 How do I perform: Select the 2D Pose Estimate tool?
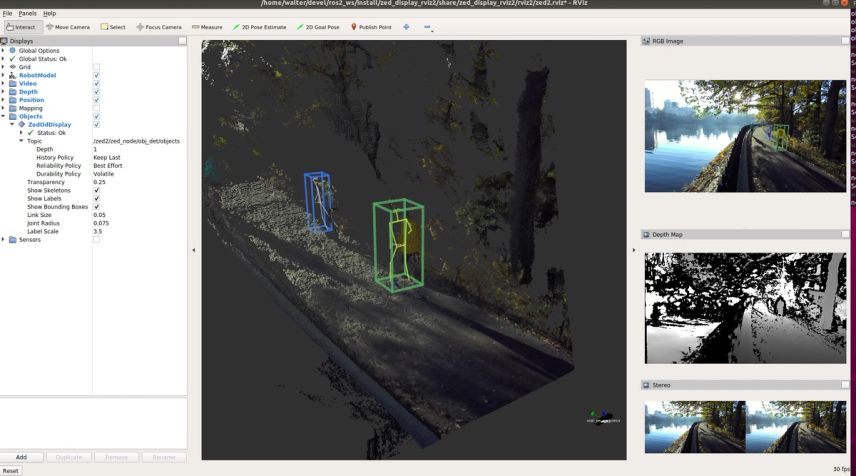pyautogui.click(x=259, y=27)
